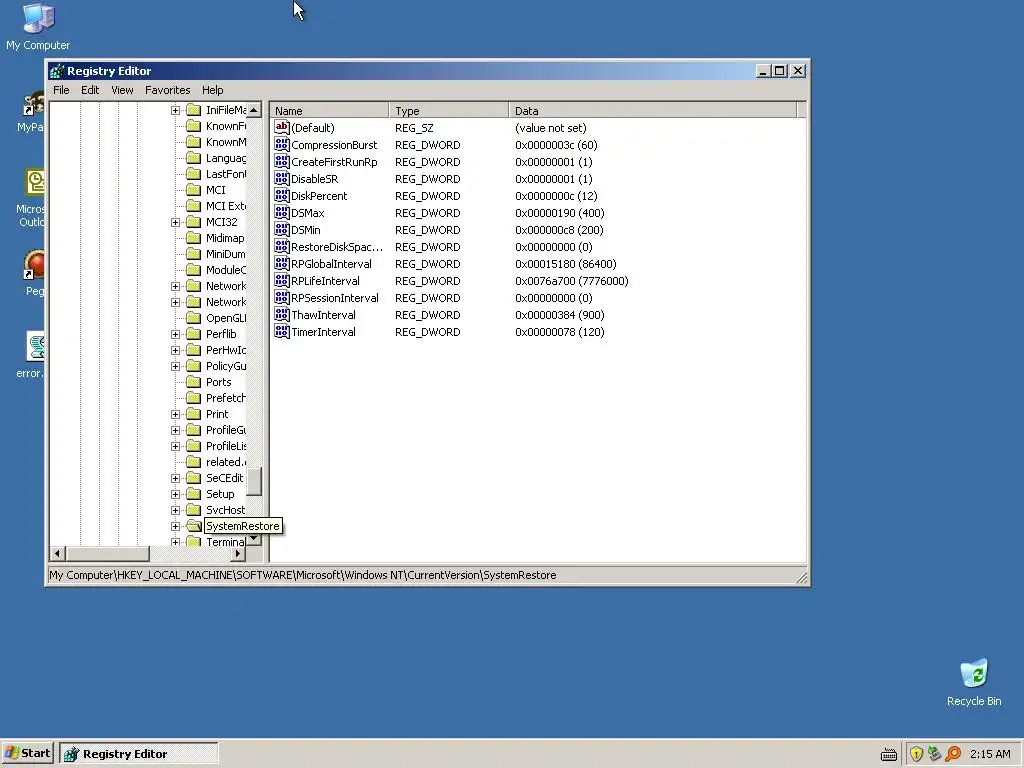Click tree horizontal scroll left arrow
Screen dimensions: 1024x768
(57, 554)
